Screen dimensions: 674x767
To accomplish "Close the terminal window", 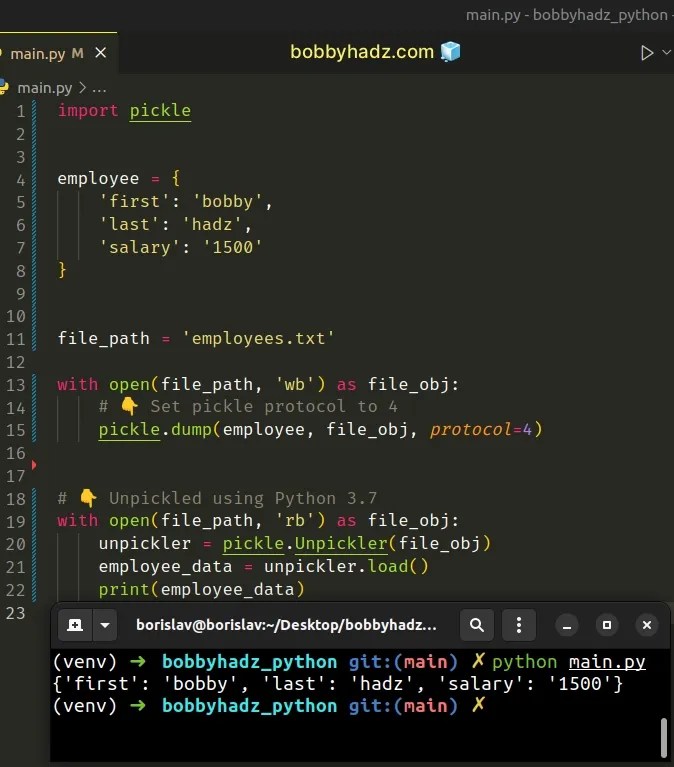I will pos(647,625).
